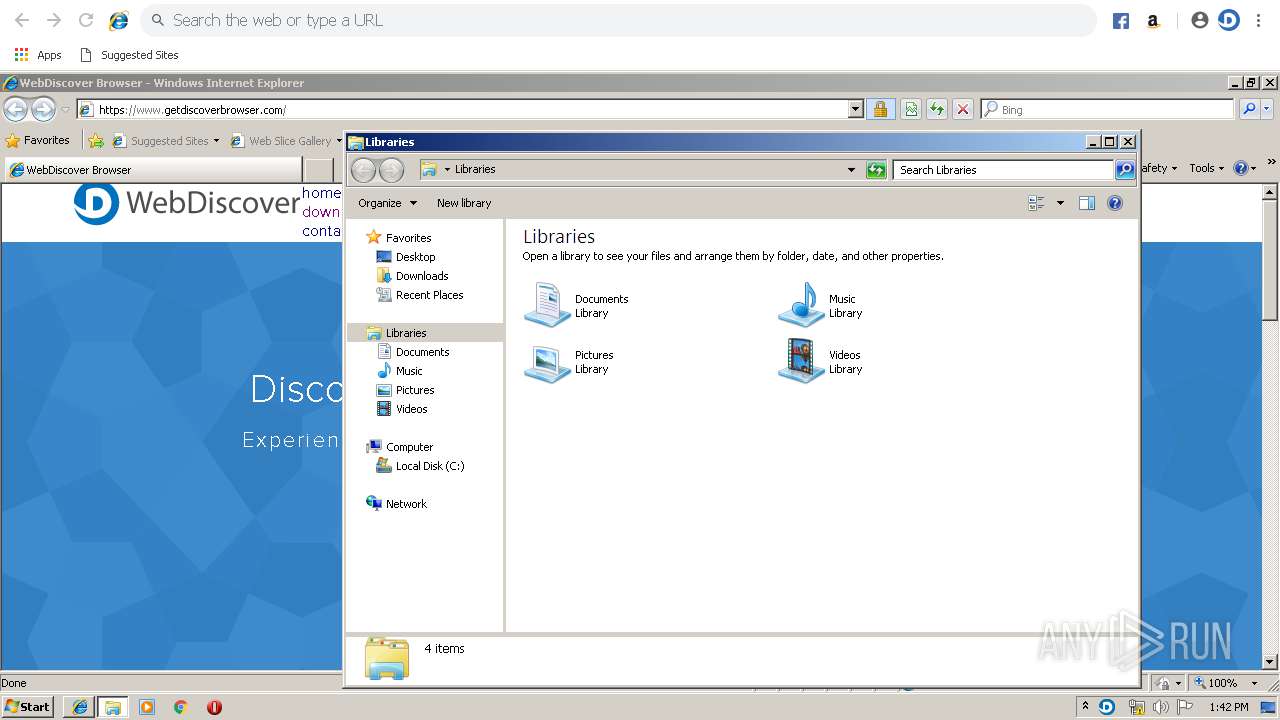Open the Facebook shortcut icon in WebDiscover bar
The width and height of the screenshot is (1280, 720).
(x=1121, y=21)
